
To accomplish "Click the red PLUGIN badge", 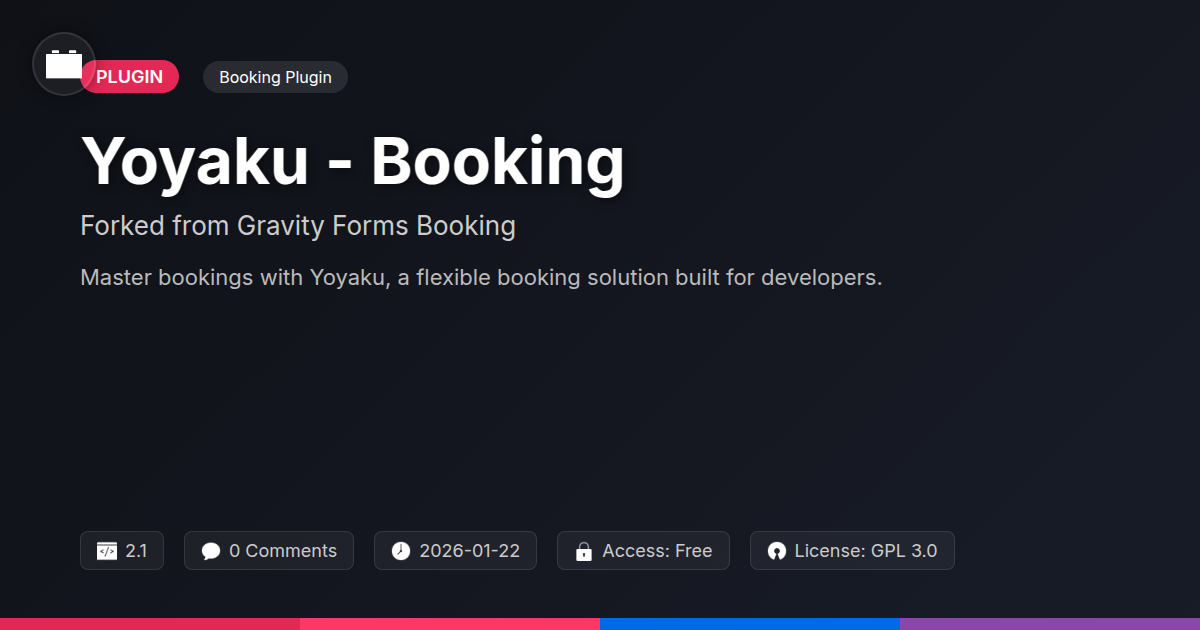I will (x=130, y=77).
